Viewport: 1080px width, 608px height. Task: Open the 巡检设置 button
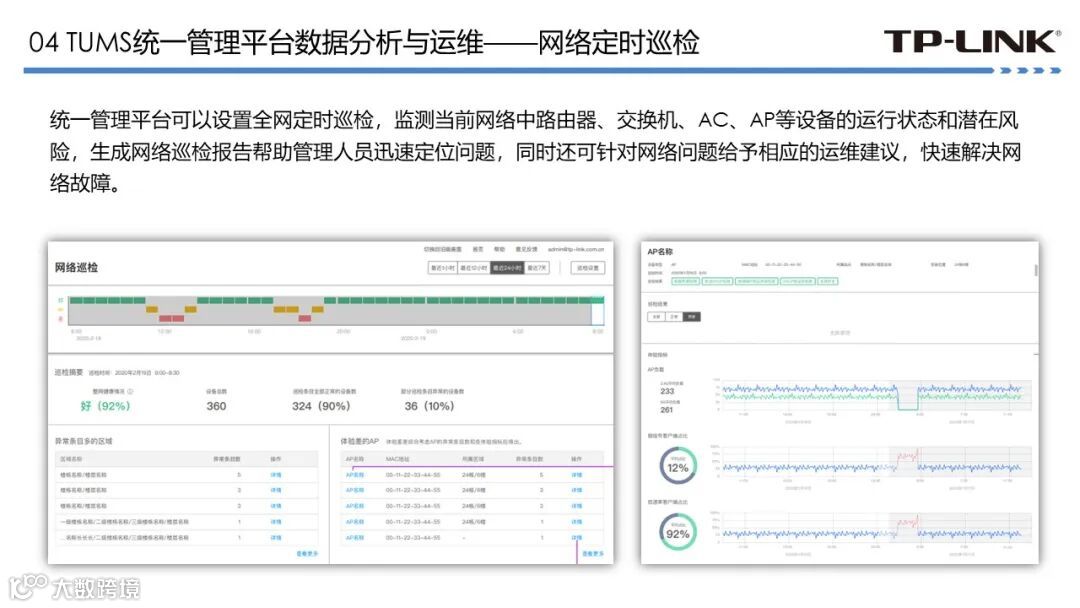[588, 268]
